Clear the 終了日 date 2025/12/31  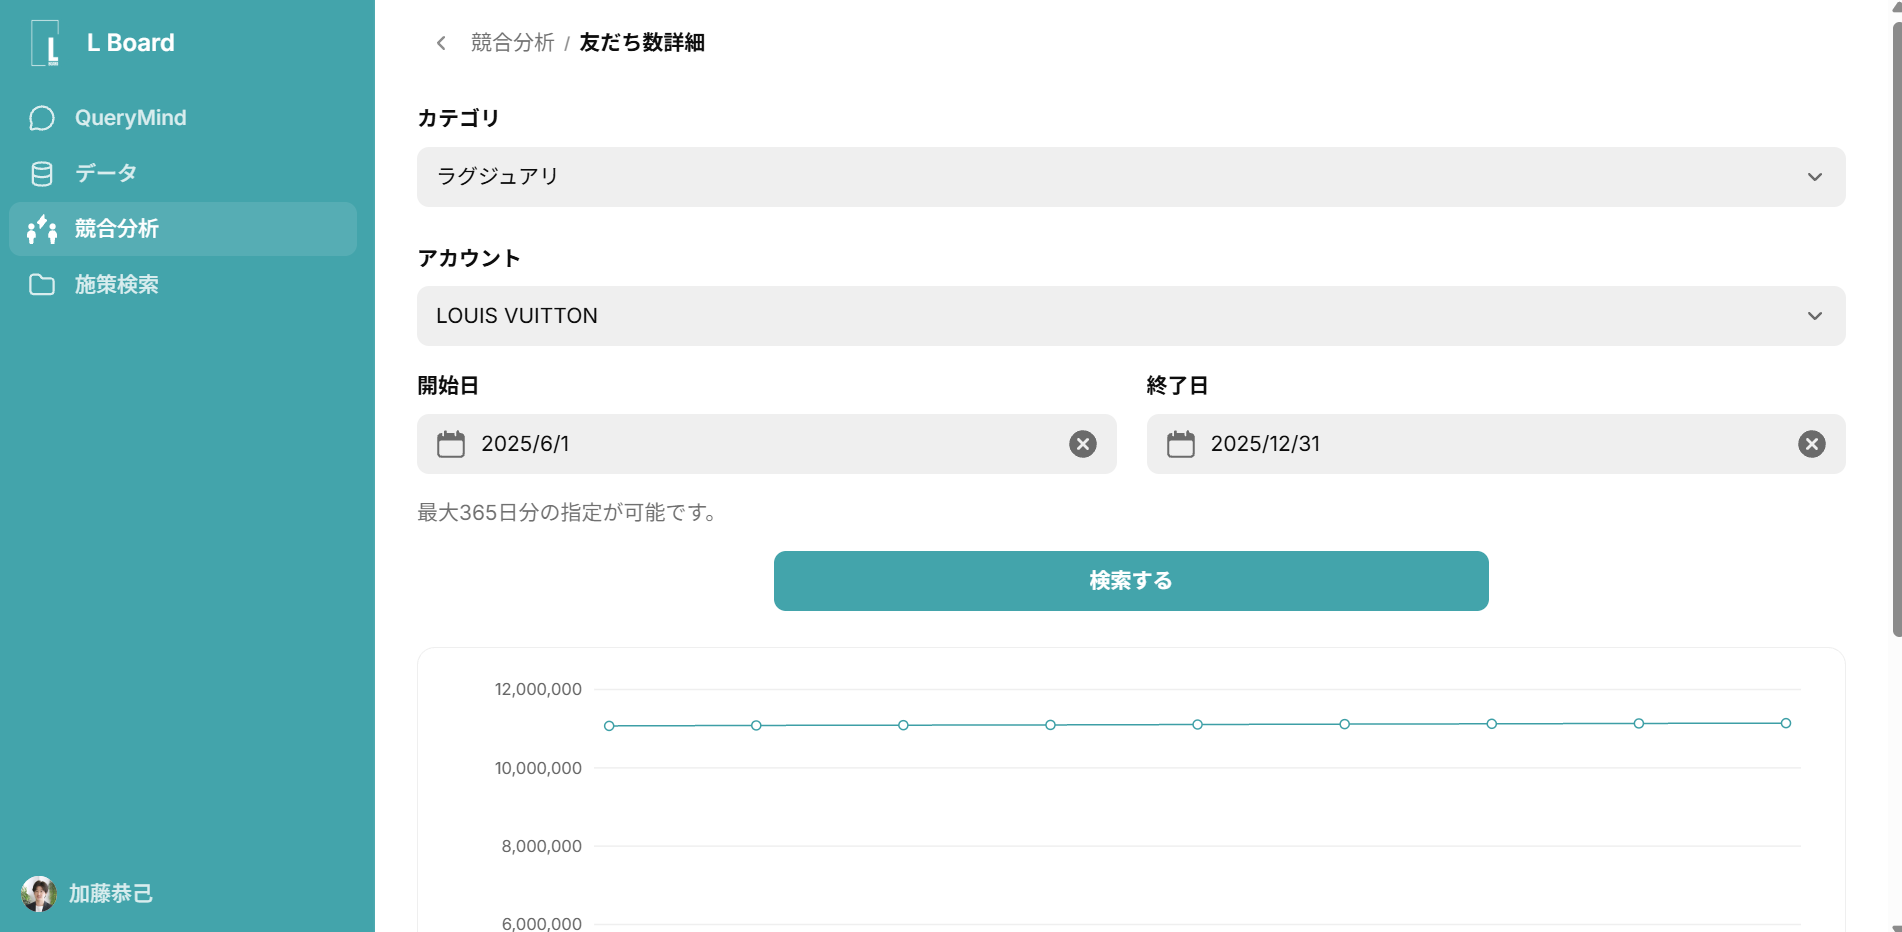(x=1811, y=444)
